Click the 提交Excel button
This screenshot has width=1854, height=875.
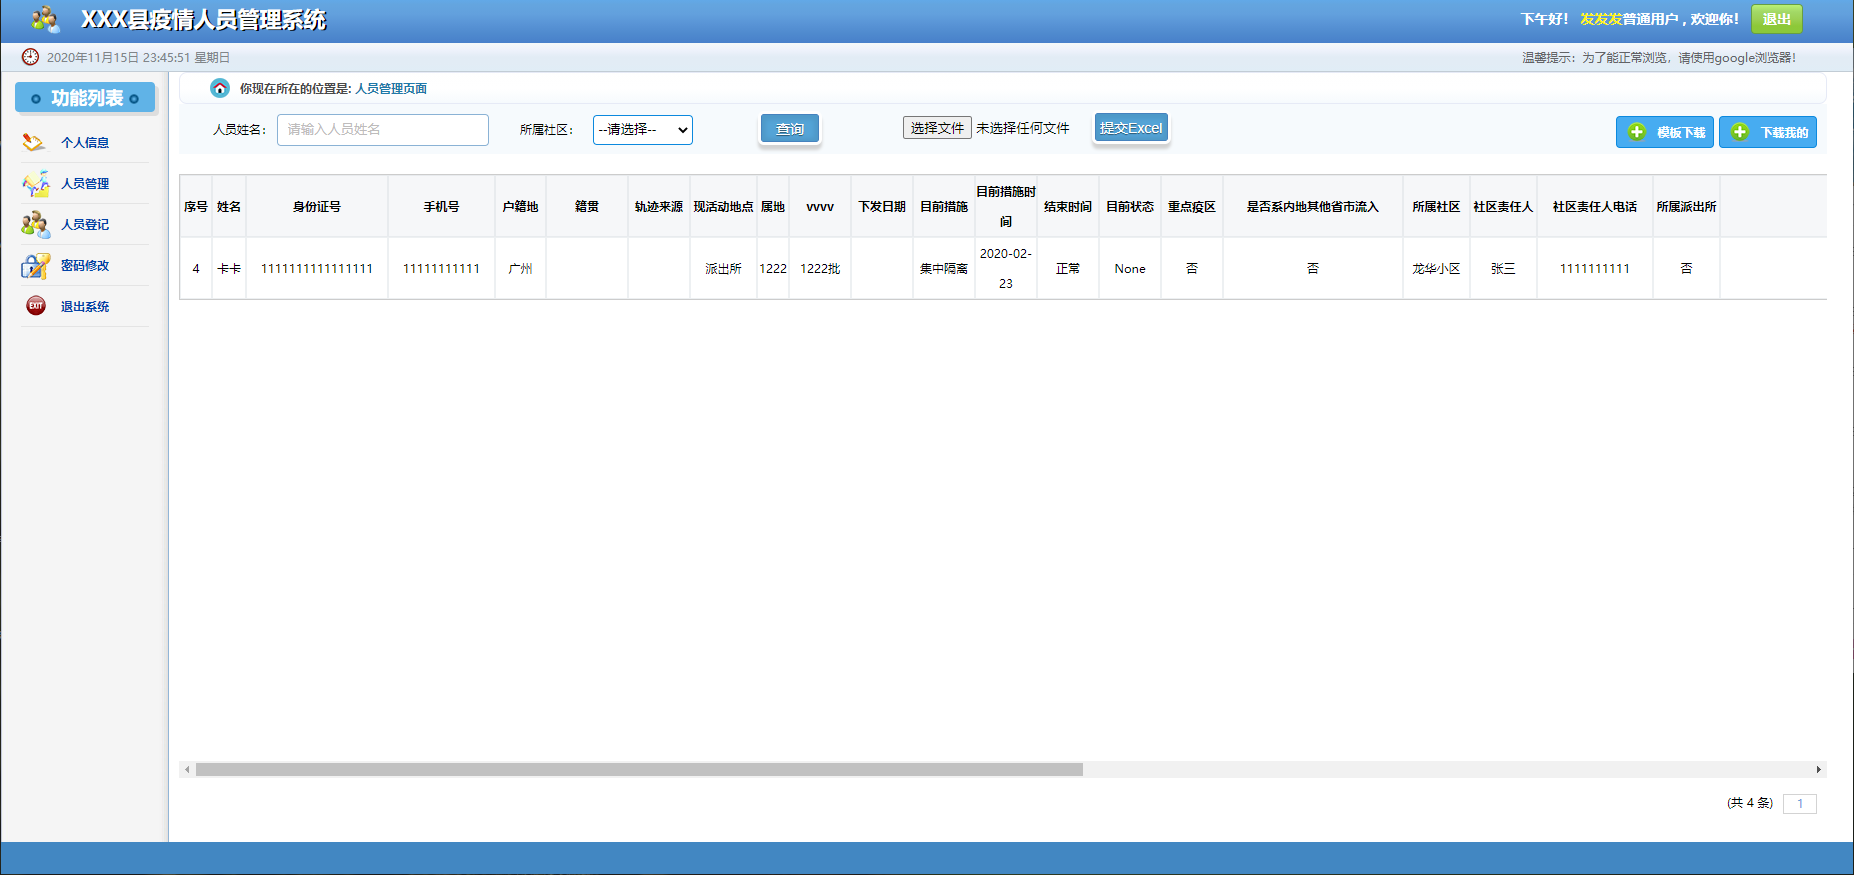click(1131, 128)
